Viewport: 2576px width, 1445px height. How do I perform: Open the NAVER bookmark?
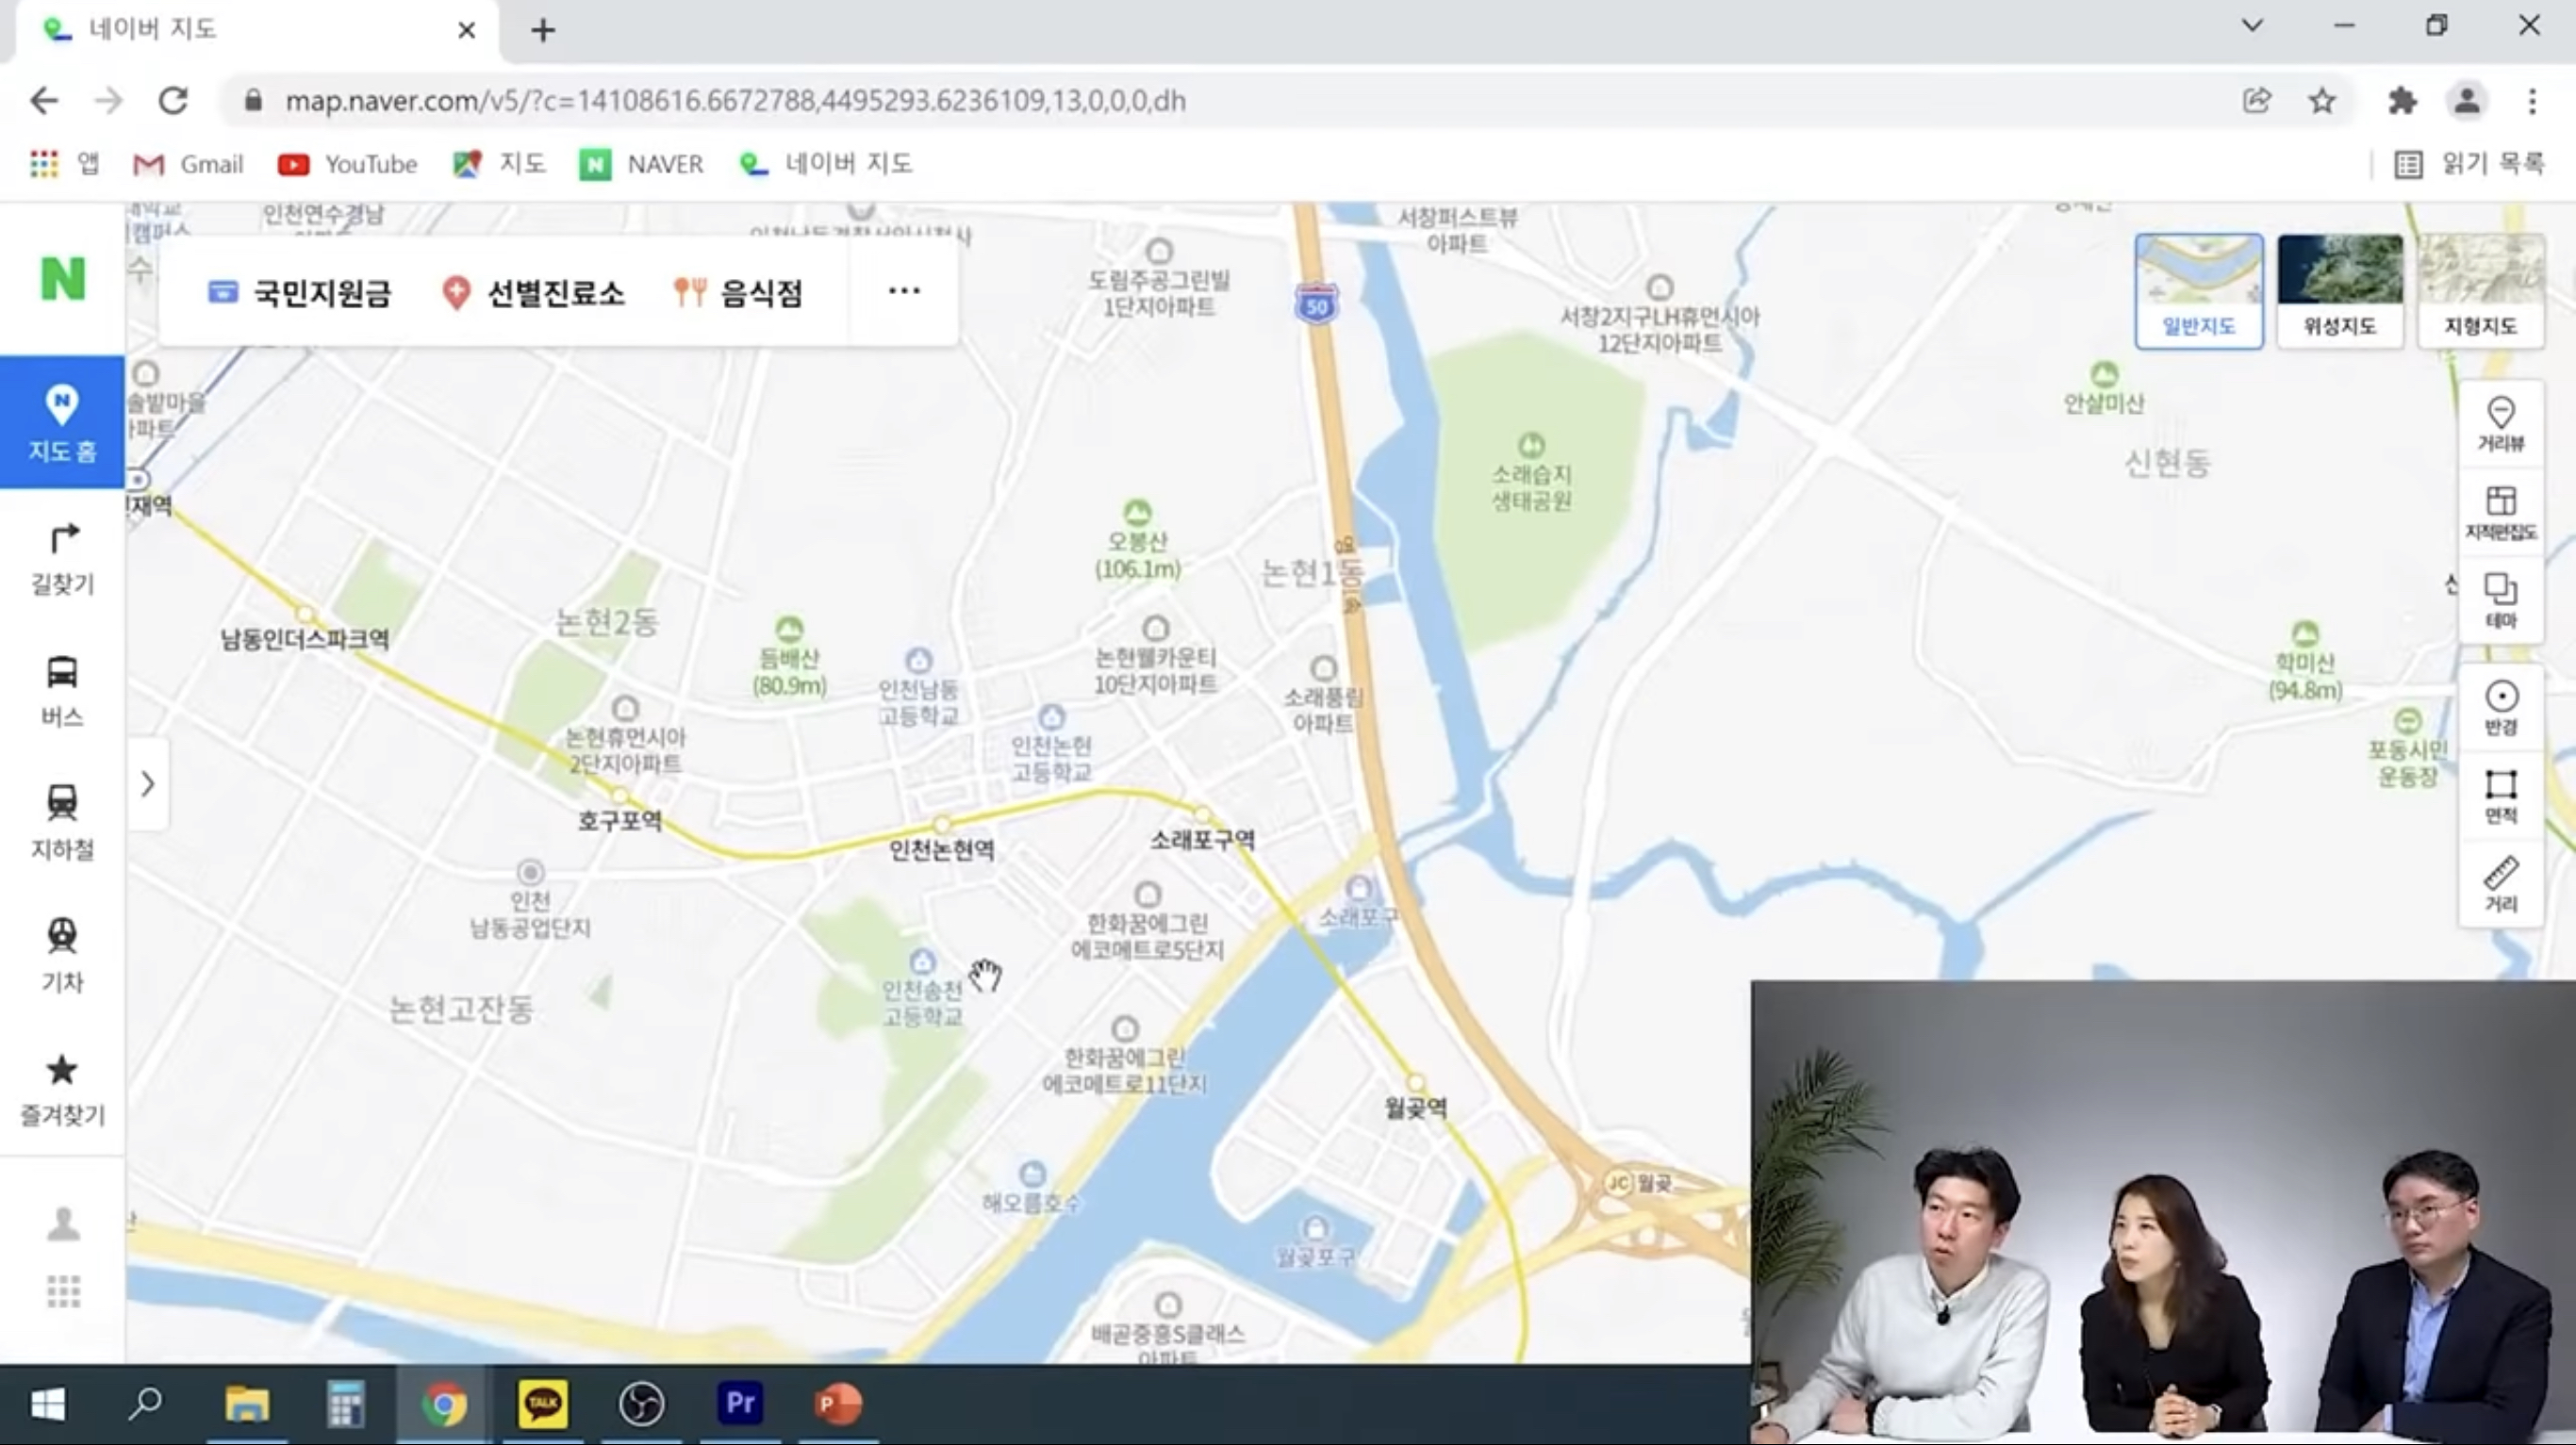641,164
